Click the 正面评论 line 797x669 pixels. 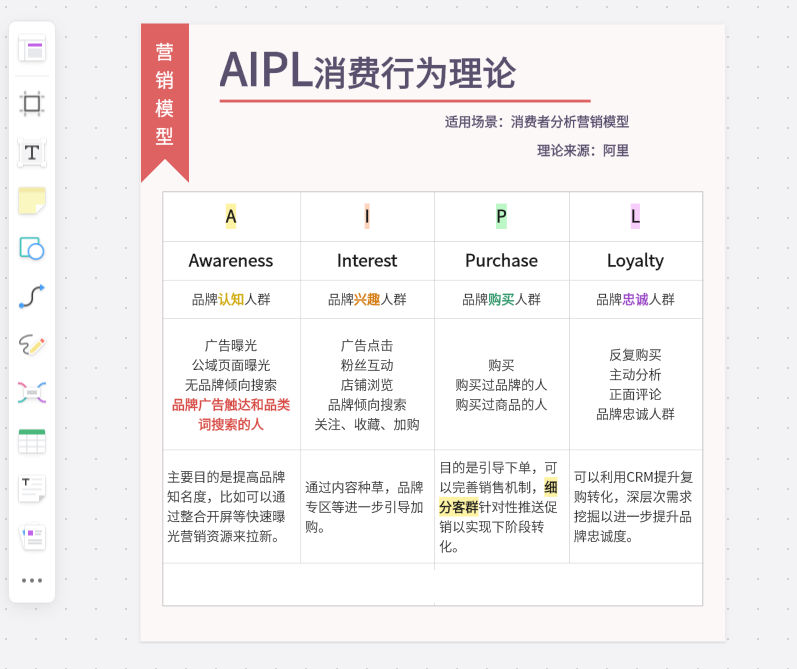(635, 394)
